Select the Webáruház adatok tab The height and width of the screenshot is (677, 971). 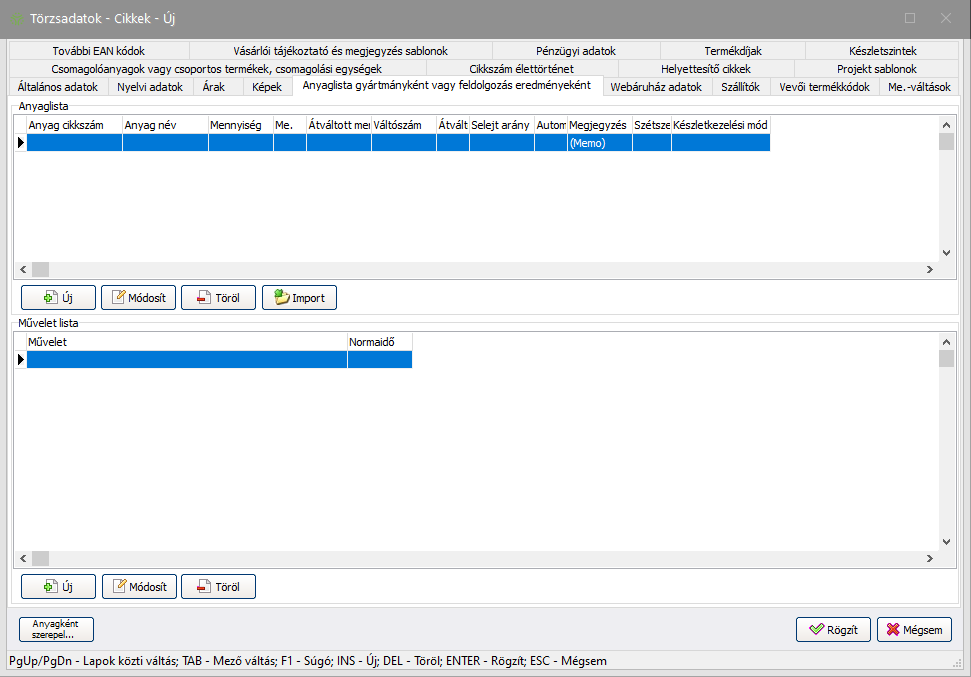tap(655, 87)
